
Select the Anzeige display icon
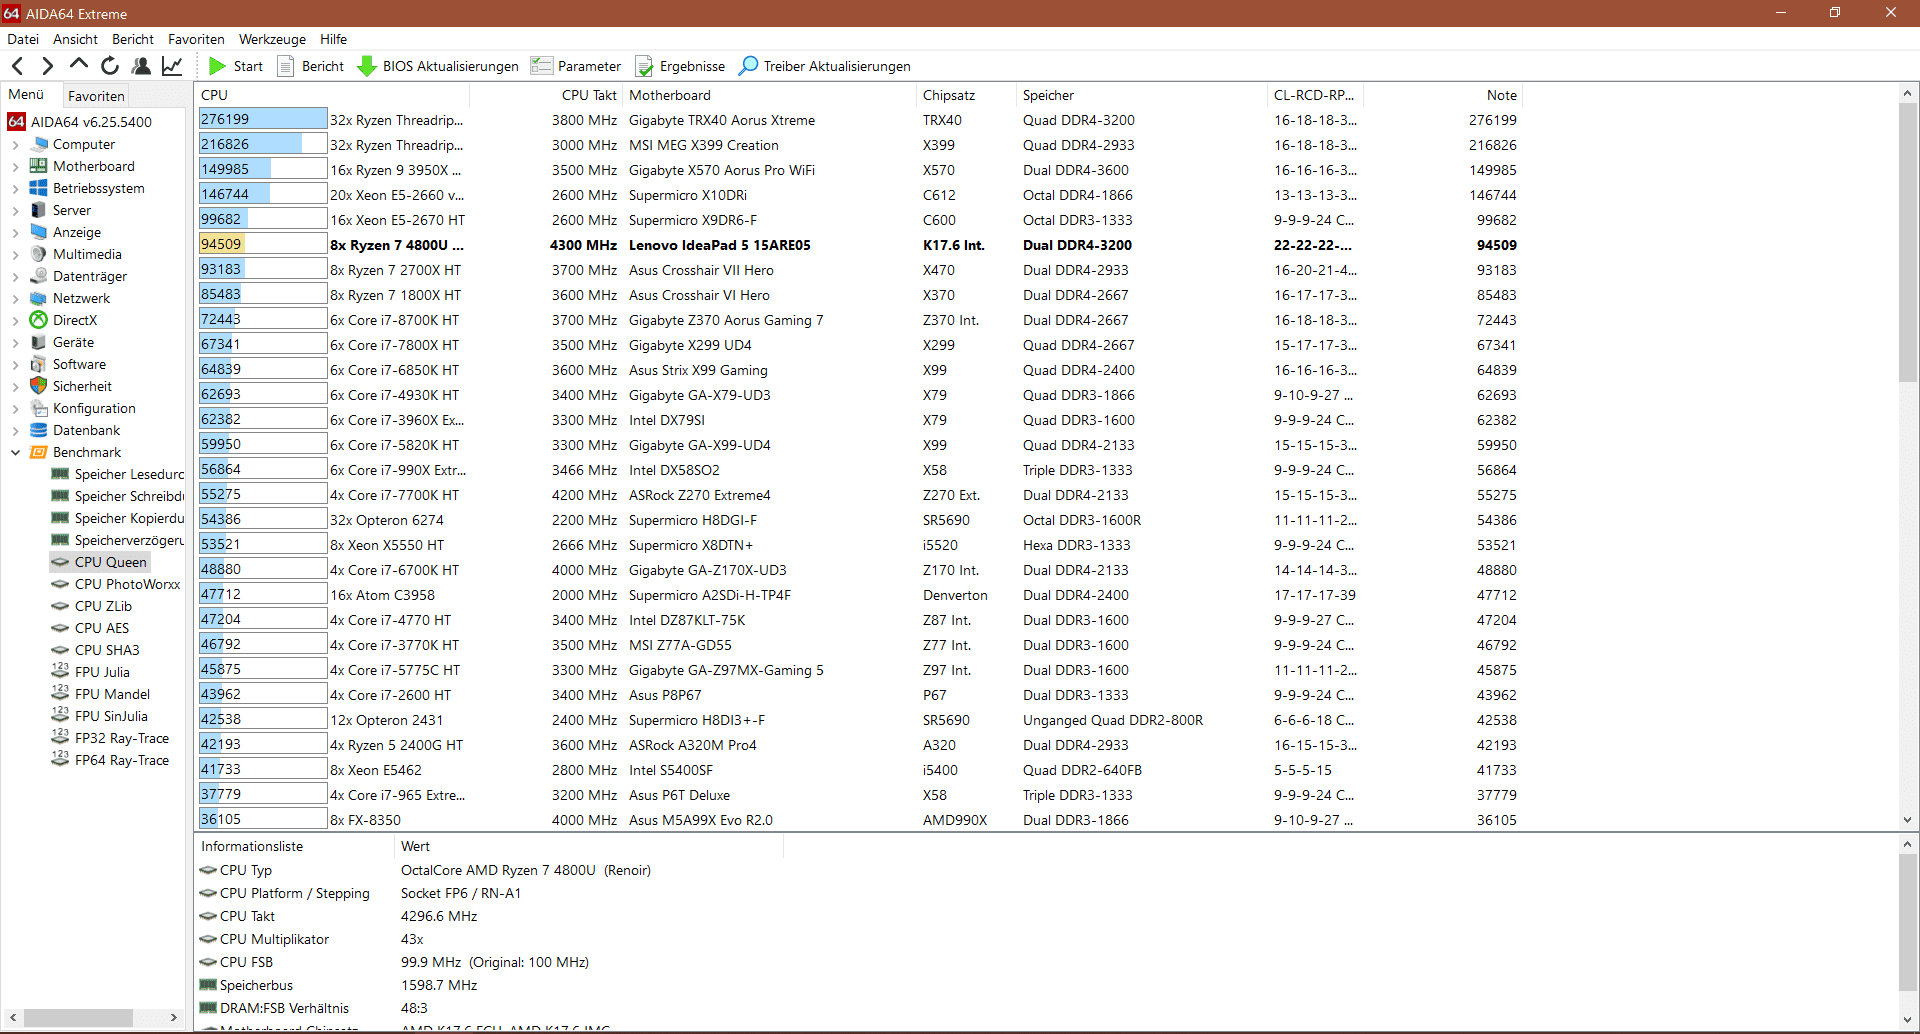[x=39, y=232]
